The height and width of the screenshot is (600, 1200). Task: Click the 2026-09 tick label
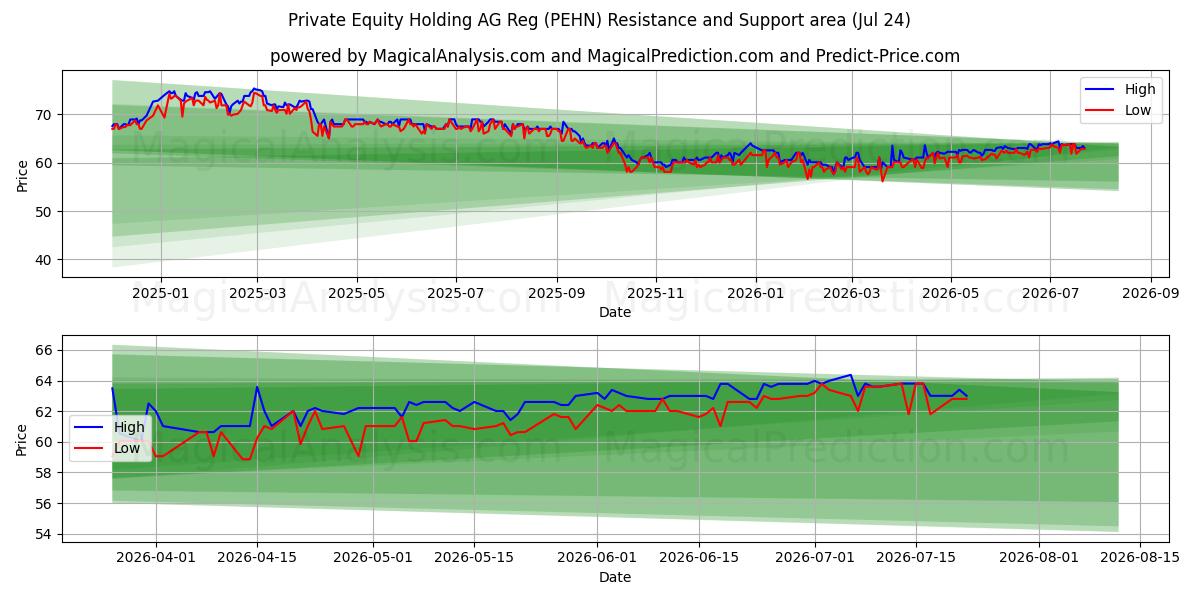click(1151, 293)
